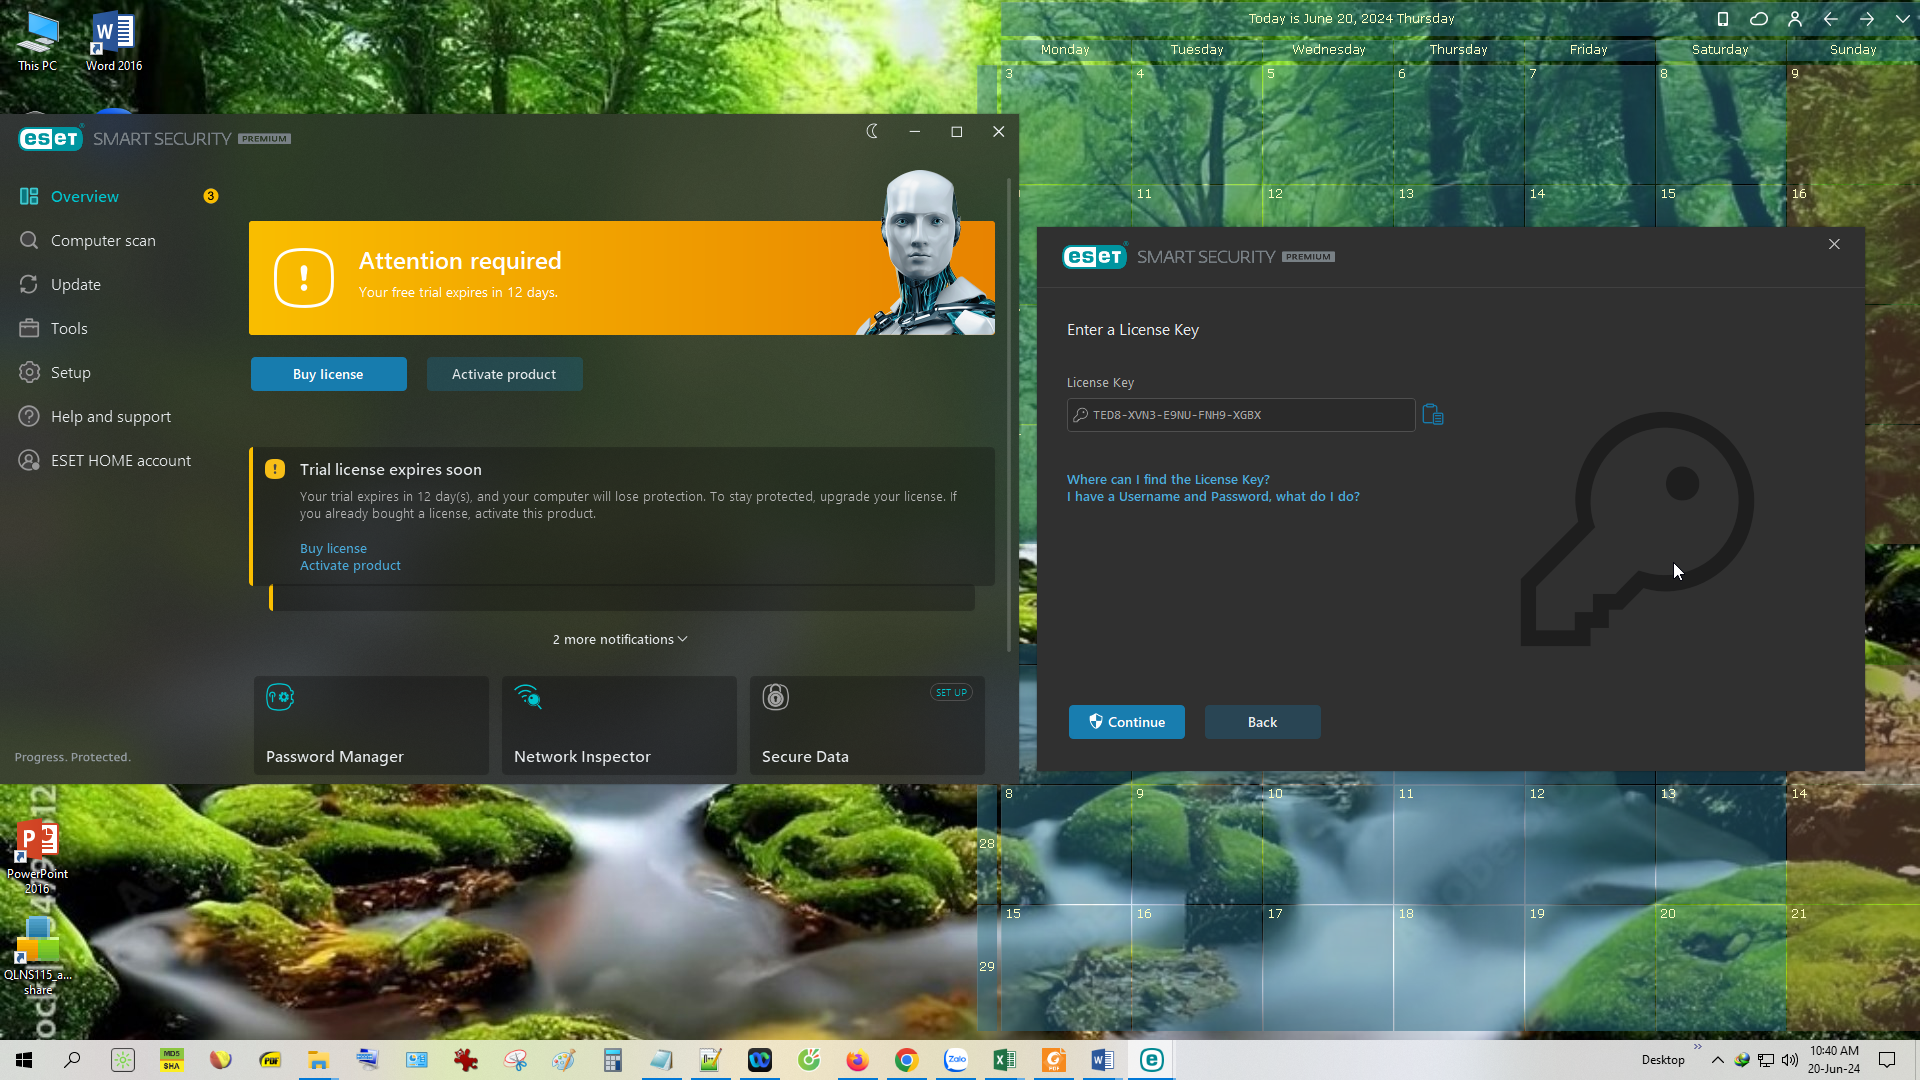The image size is (1920, 1080).
Task: Click the Desktop toolbar label in taskbar
Action: click(1662, 1060)
